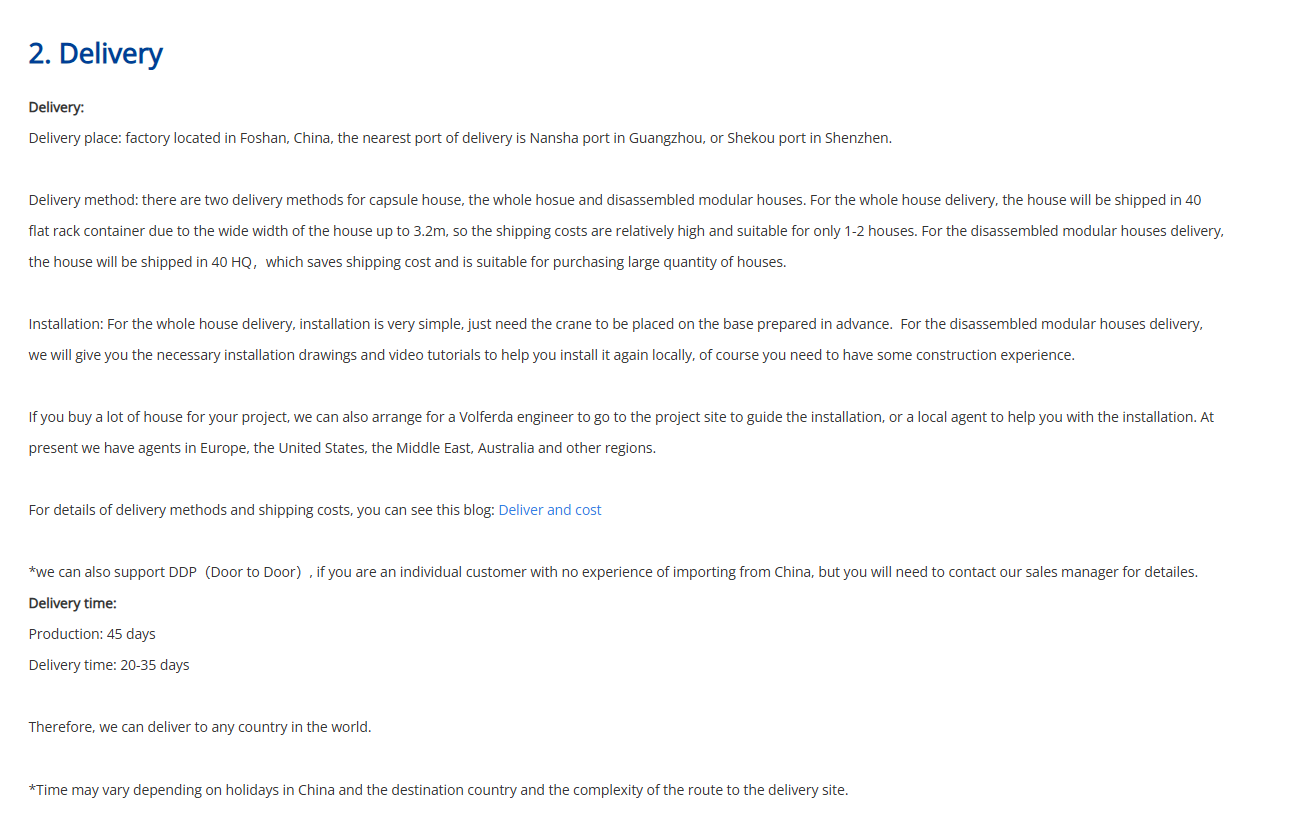
Task: Click the sentence about delivering to any country
Action: pyautogui.click(x=200, y=727)
